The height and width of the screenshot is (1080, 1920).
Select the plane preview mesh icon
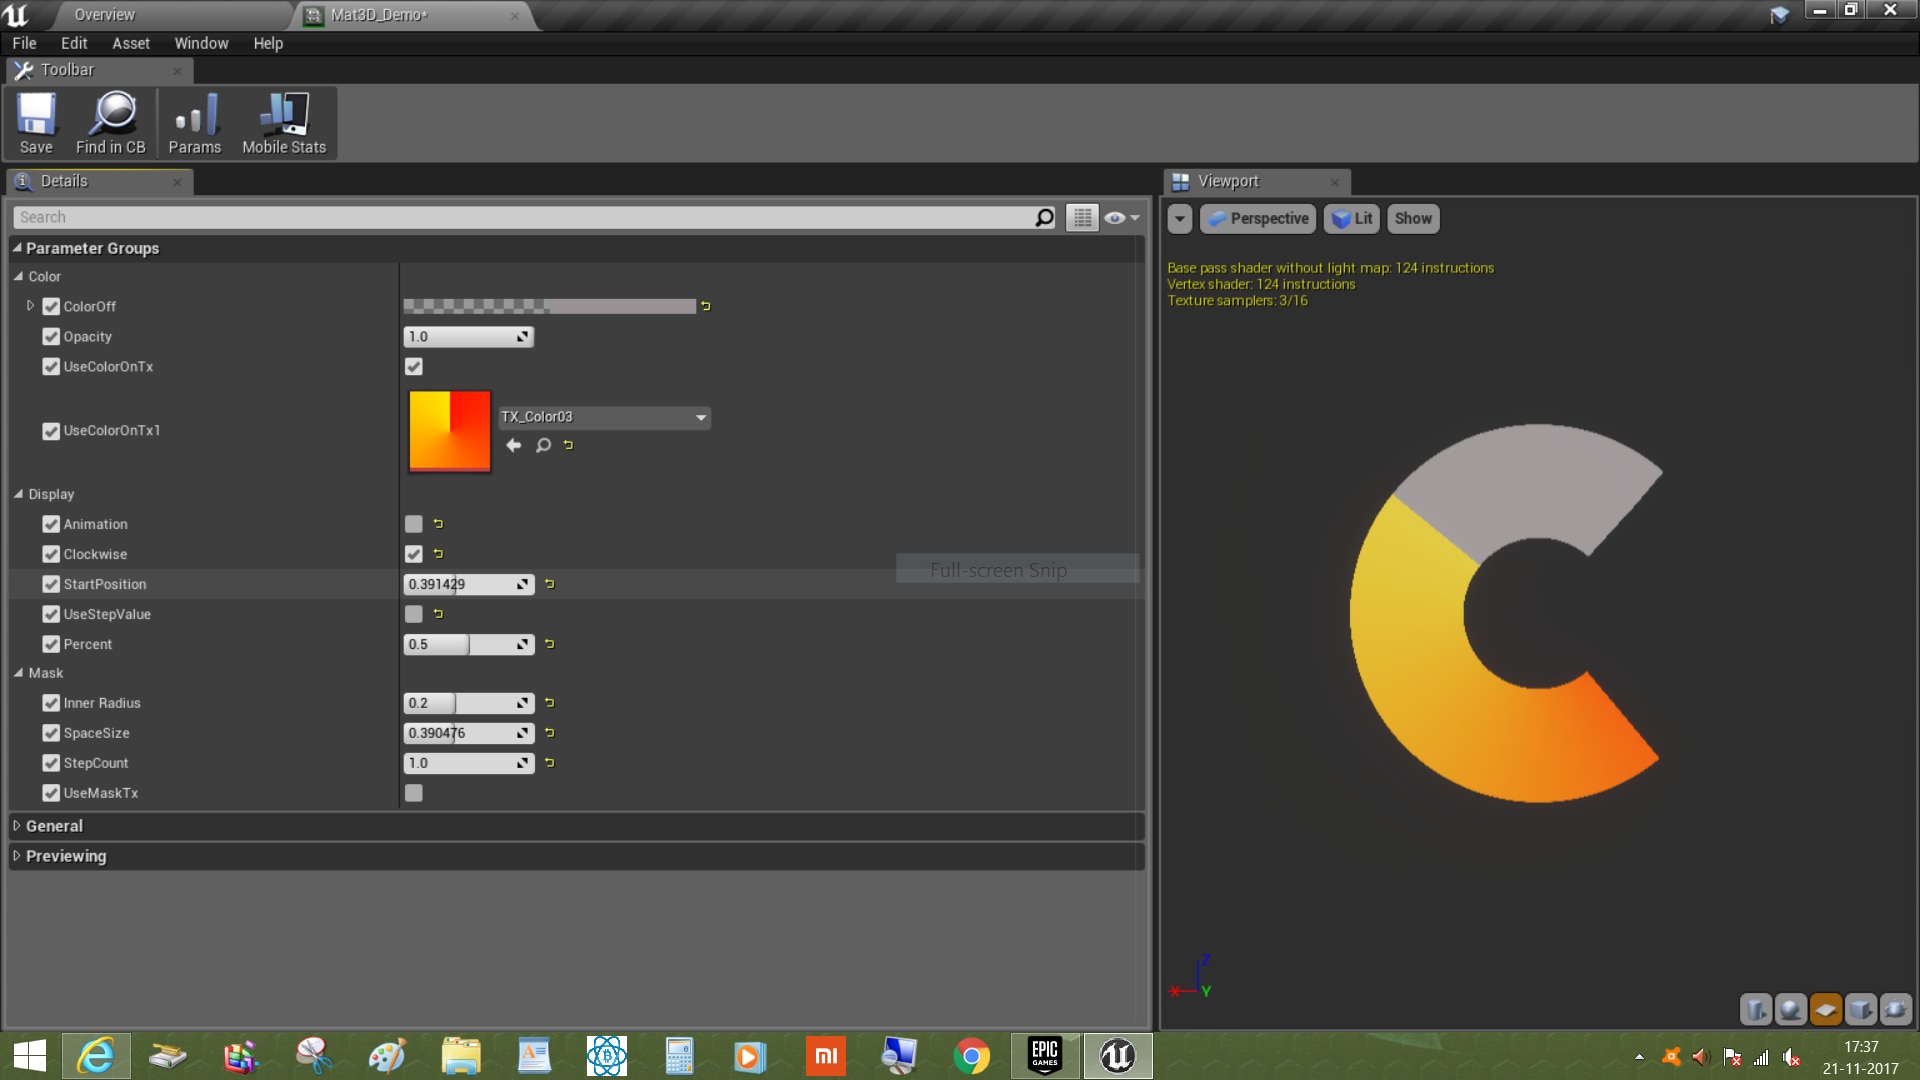1825,1009
